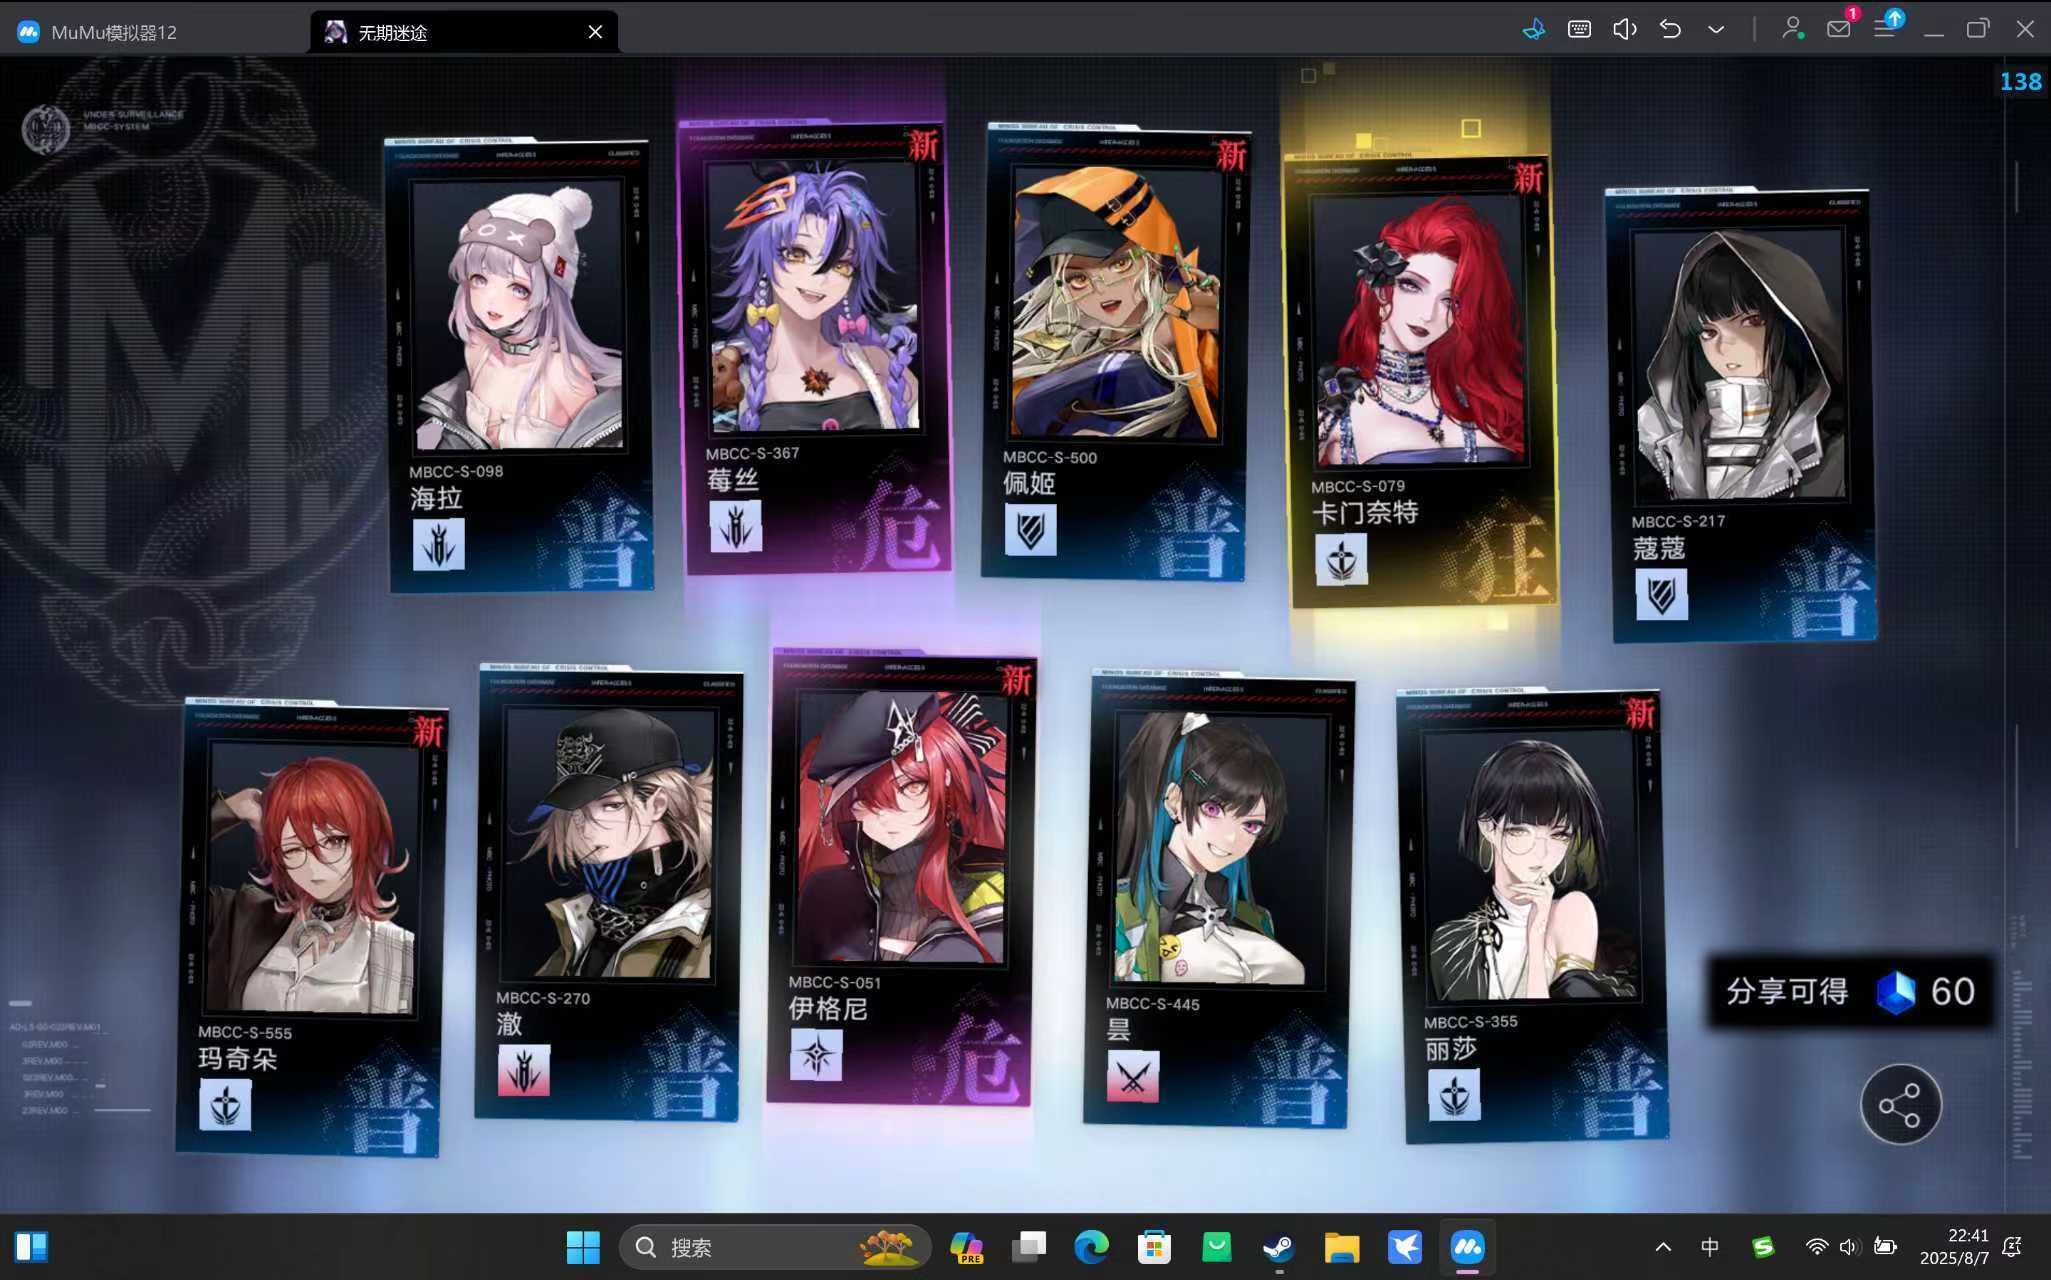Click the 新 badge on 卡门奈特 card

[1528, 178]
